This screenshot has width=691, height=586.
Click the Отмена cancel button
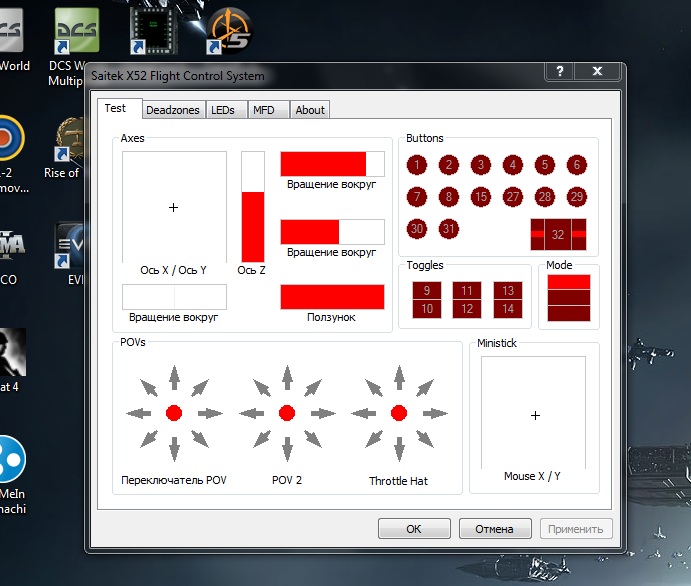[495, 529]
